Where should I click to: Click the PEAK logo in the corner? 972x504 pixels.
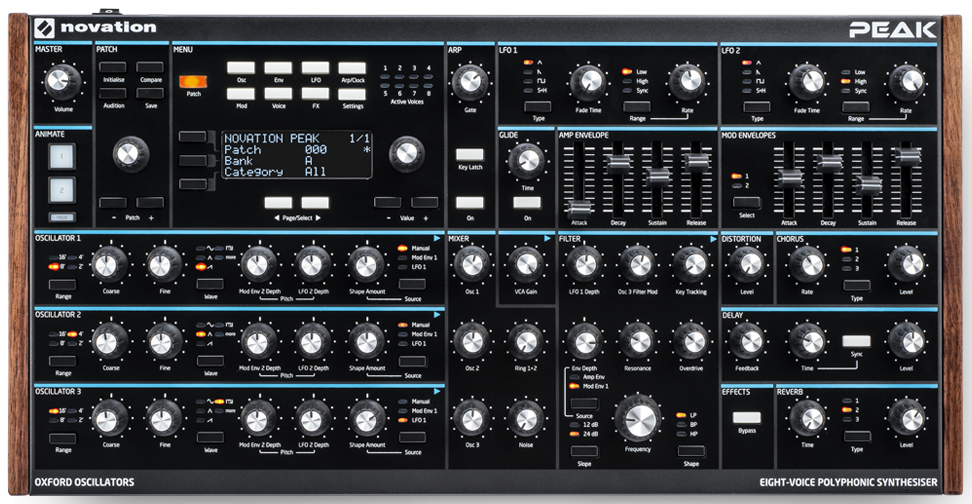point(893,30)
